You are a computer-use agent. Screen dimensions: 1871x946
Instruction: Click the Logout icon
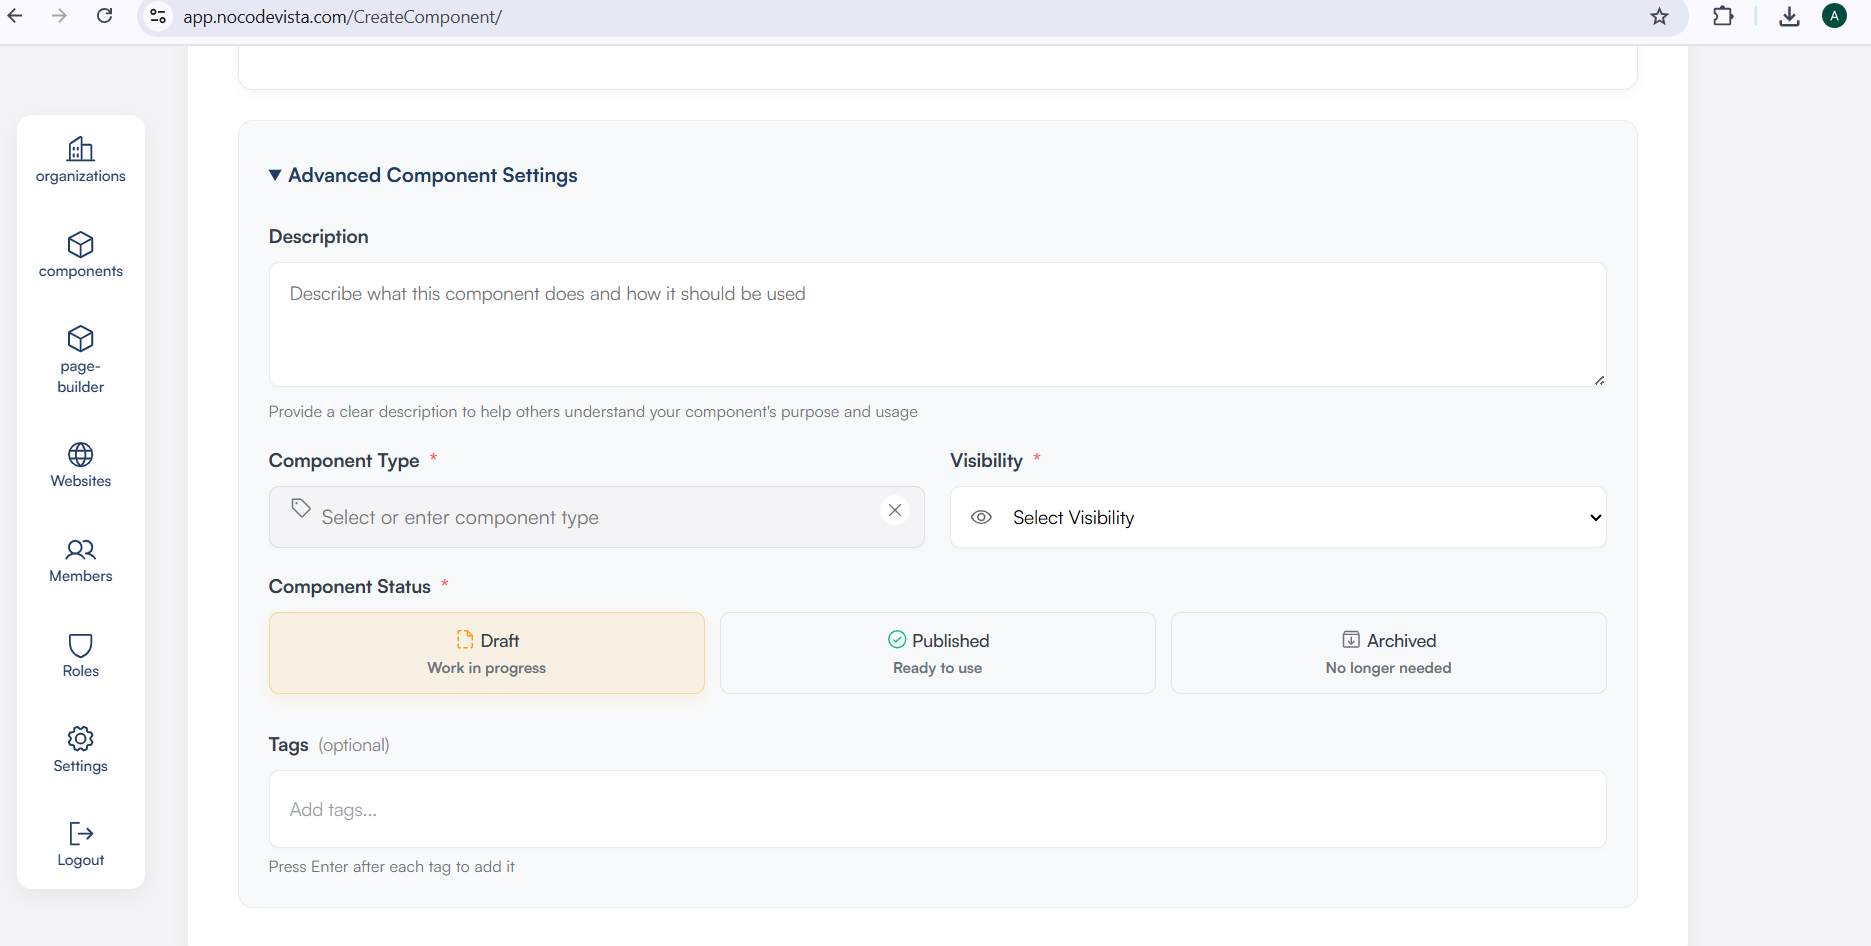click(80, 834)
